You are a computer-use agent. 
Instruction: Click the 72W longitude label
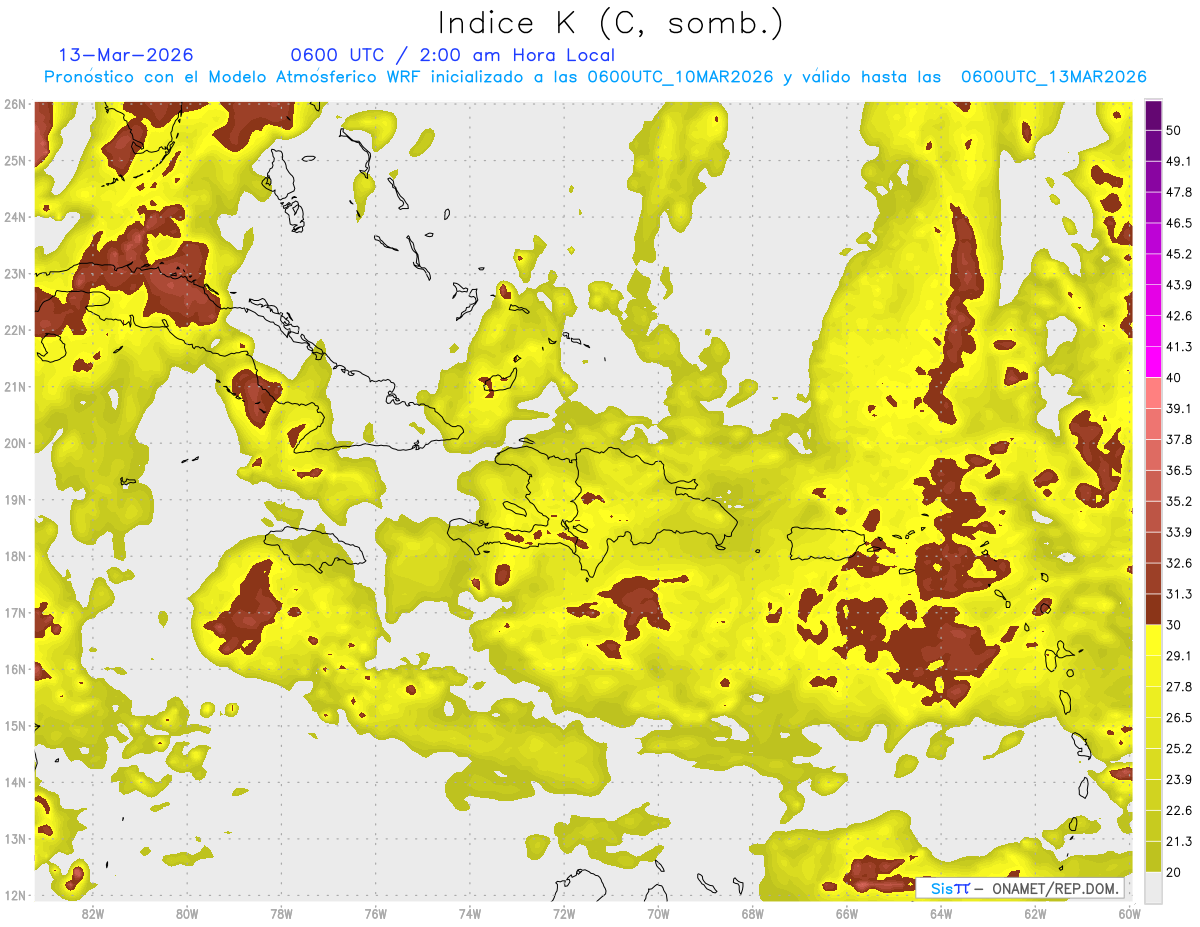pos(564,913)
